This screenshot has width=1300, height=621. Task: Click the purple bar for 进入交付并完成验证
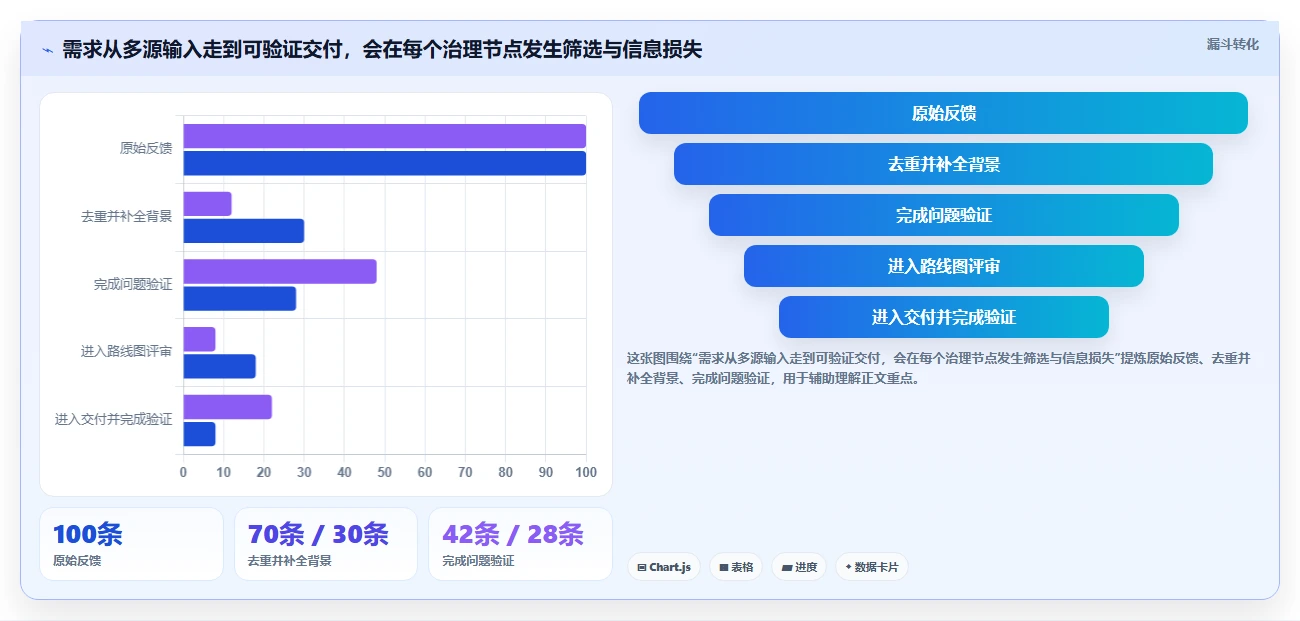tap(227, 407)
